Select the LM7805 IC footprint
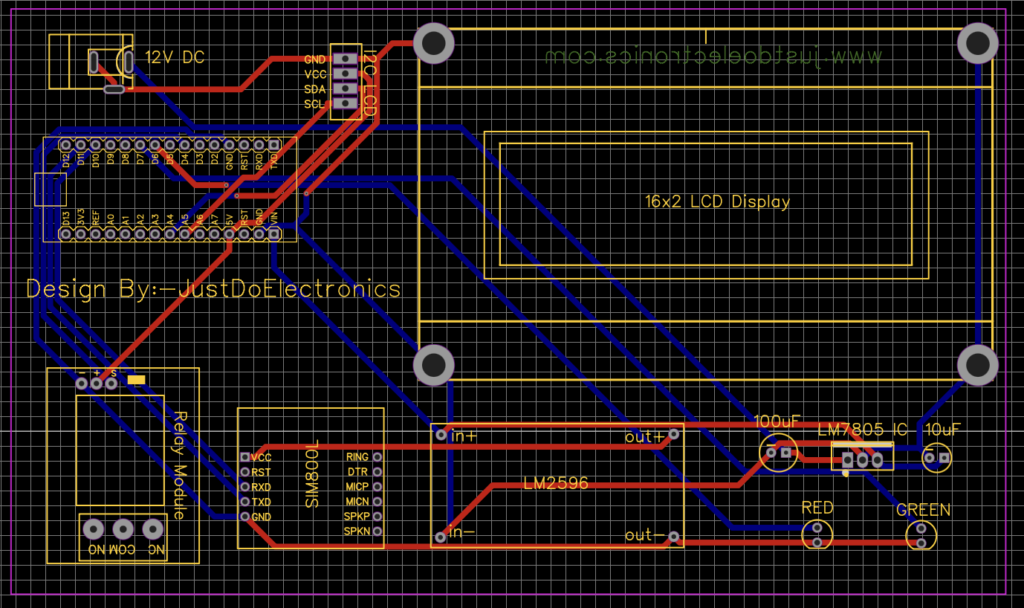Image resolution: width=1024 pixels, height=608 pixels. (x=862, y=458)
